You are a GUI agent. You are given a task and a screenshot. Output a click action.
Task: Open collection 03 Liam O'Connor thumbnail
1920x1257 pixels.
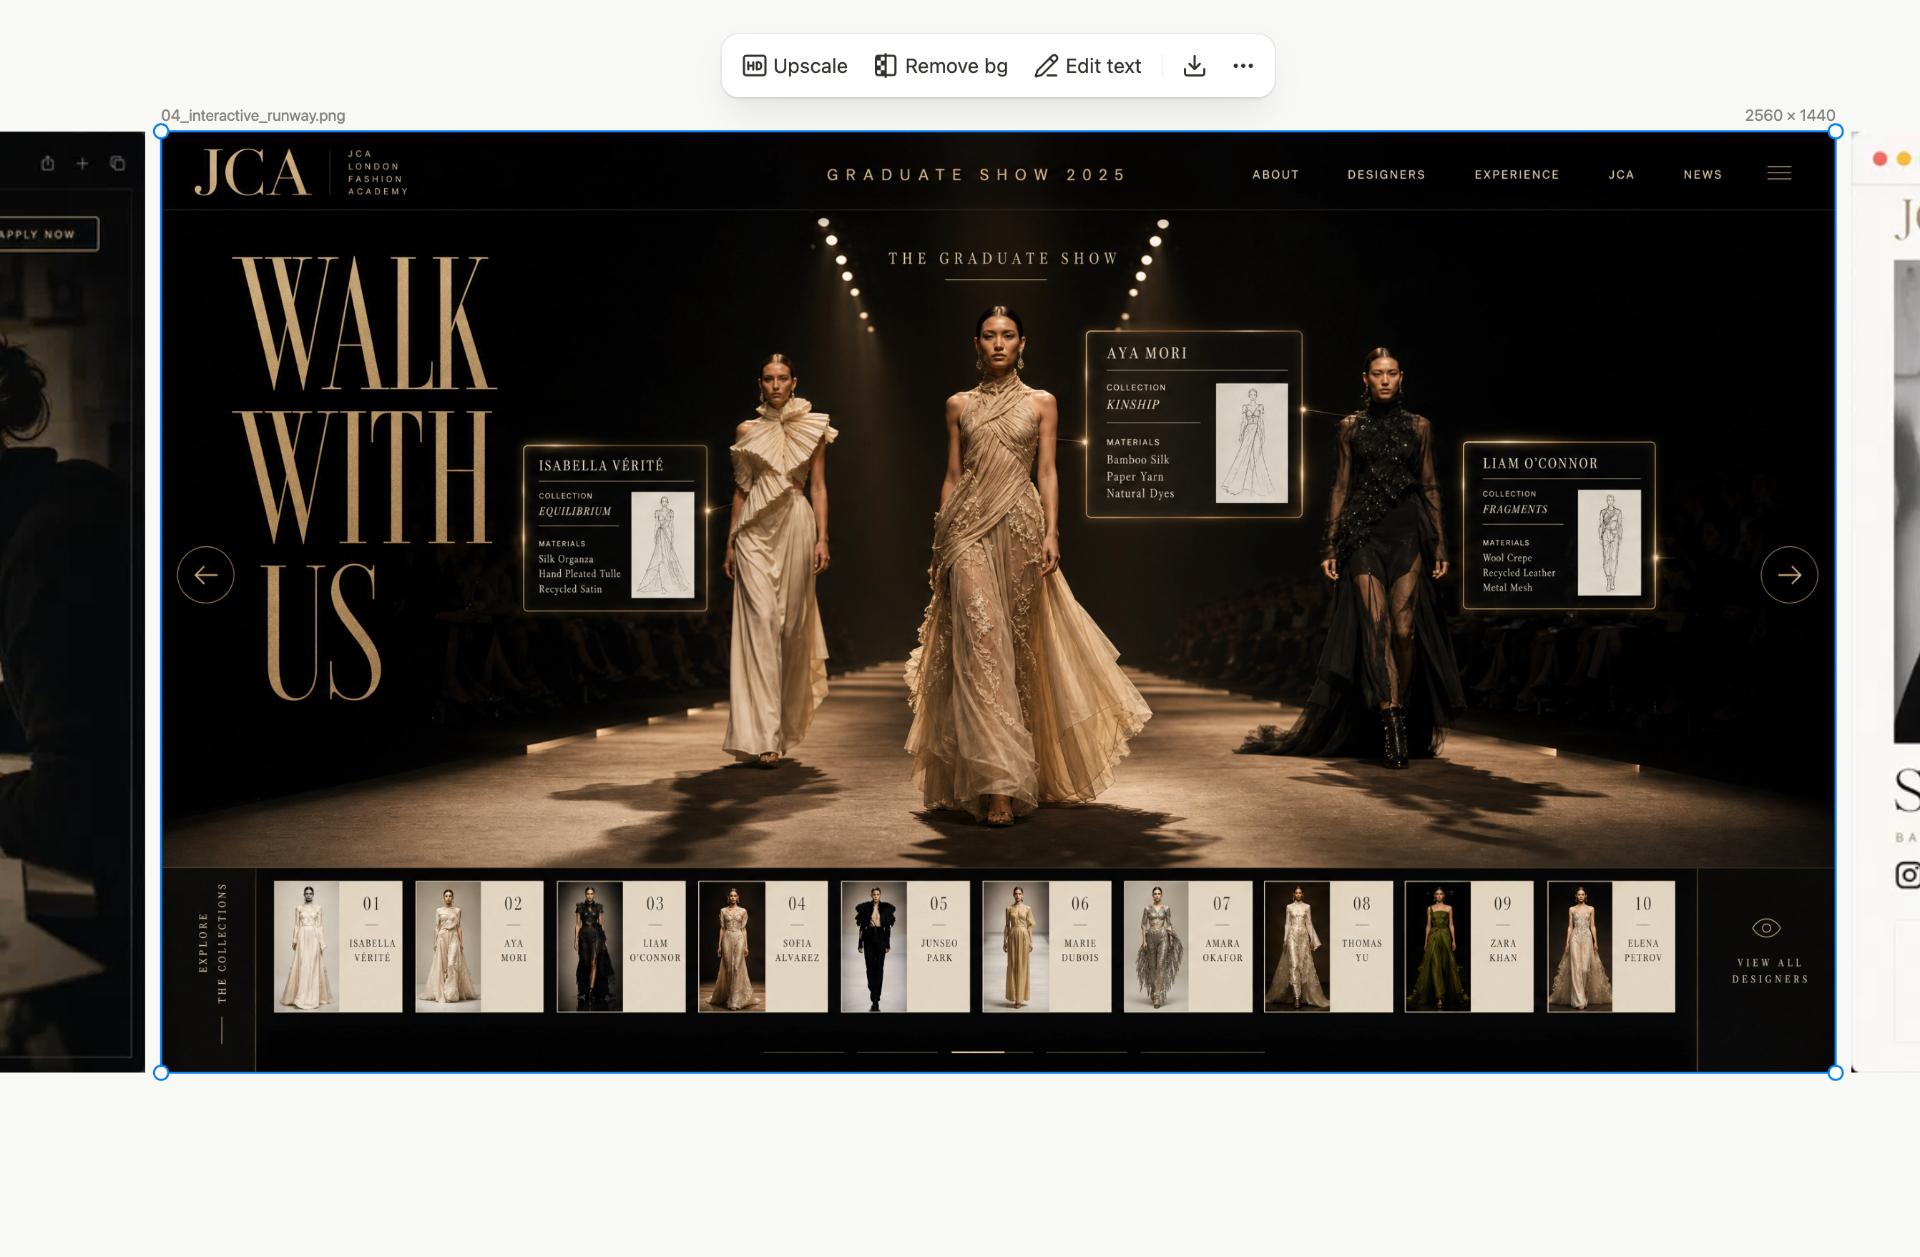click(621, 946)
